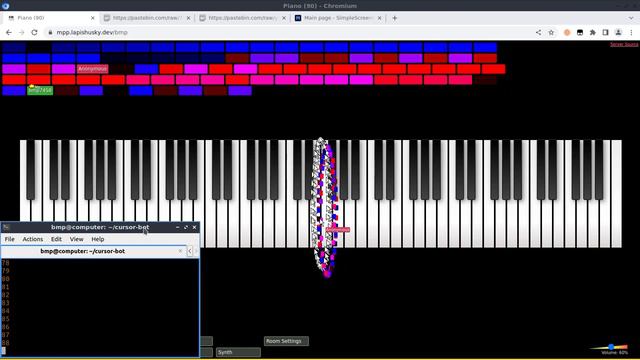640x360 pixels.
Task: Open the terminal Edit menu
Action: coord(56,239)
